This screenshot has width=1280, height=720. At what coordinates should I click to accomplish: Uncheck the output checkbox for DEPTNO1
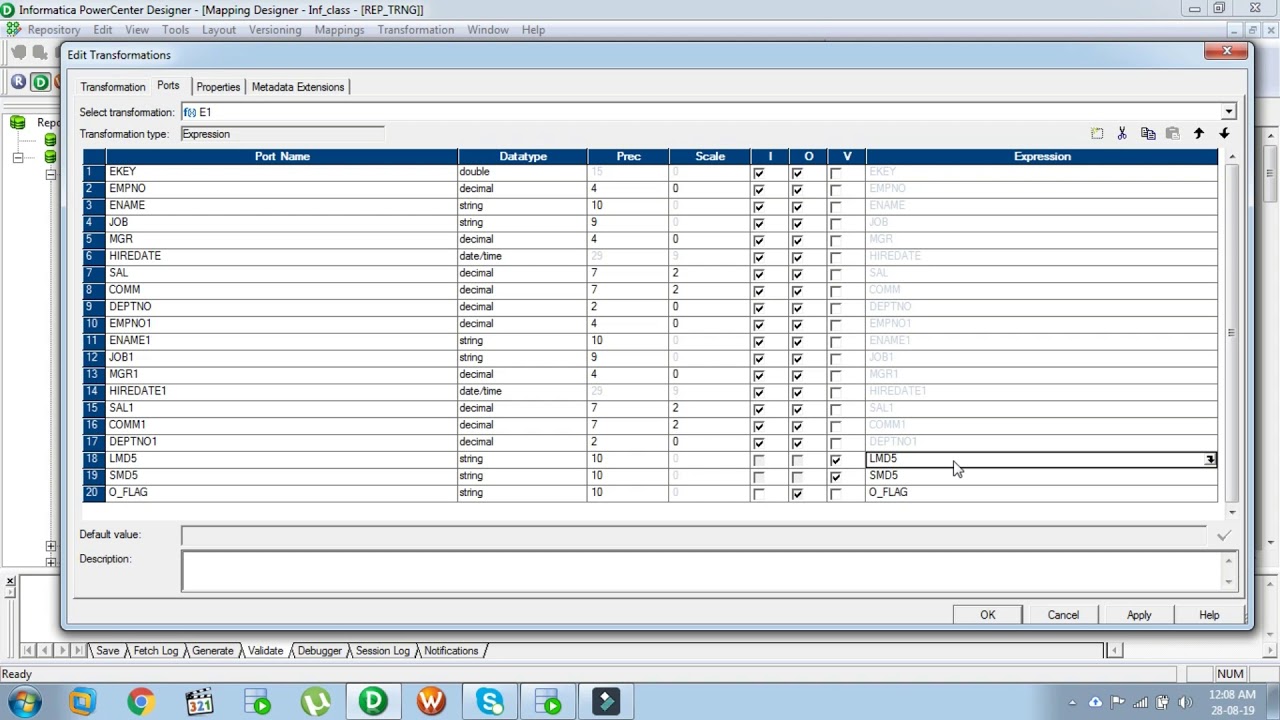tap(797, 443)
